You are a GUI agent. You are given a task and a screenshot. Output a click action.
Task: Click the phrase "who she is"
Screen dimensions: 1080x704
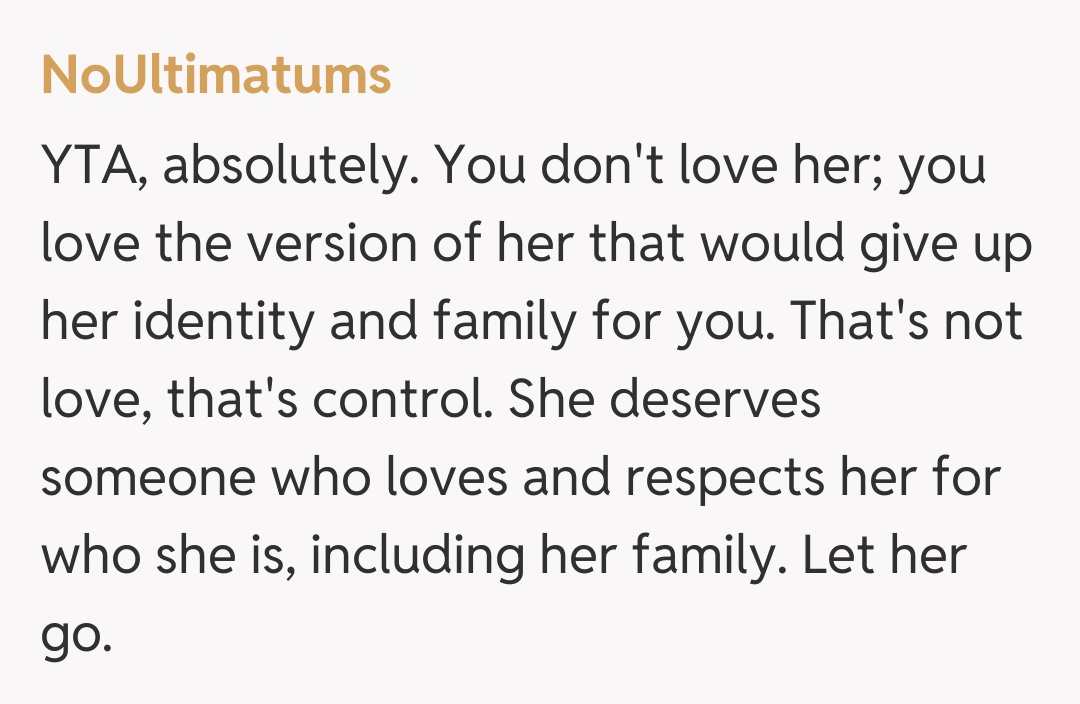click(x=166, y=556)
